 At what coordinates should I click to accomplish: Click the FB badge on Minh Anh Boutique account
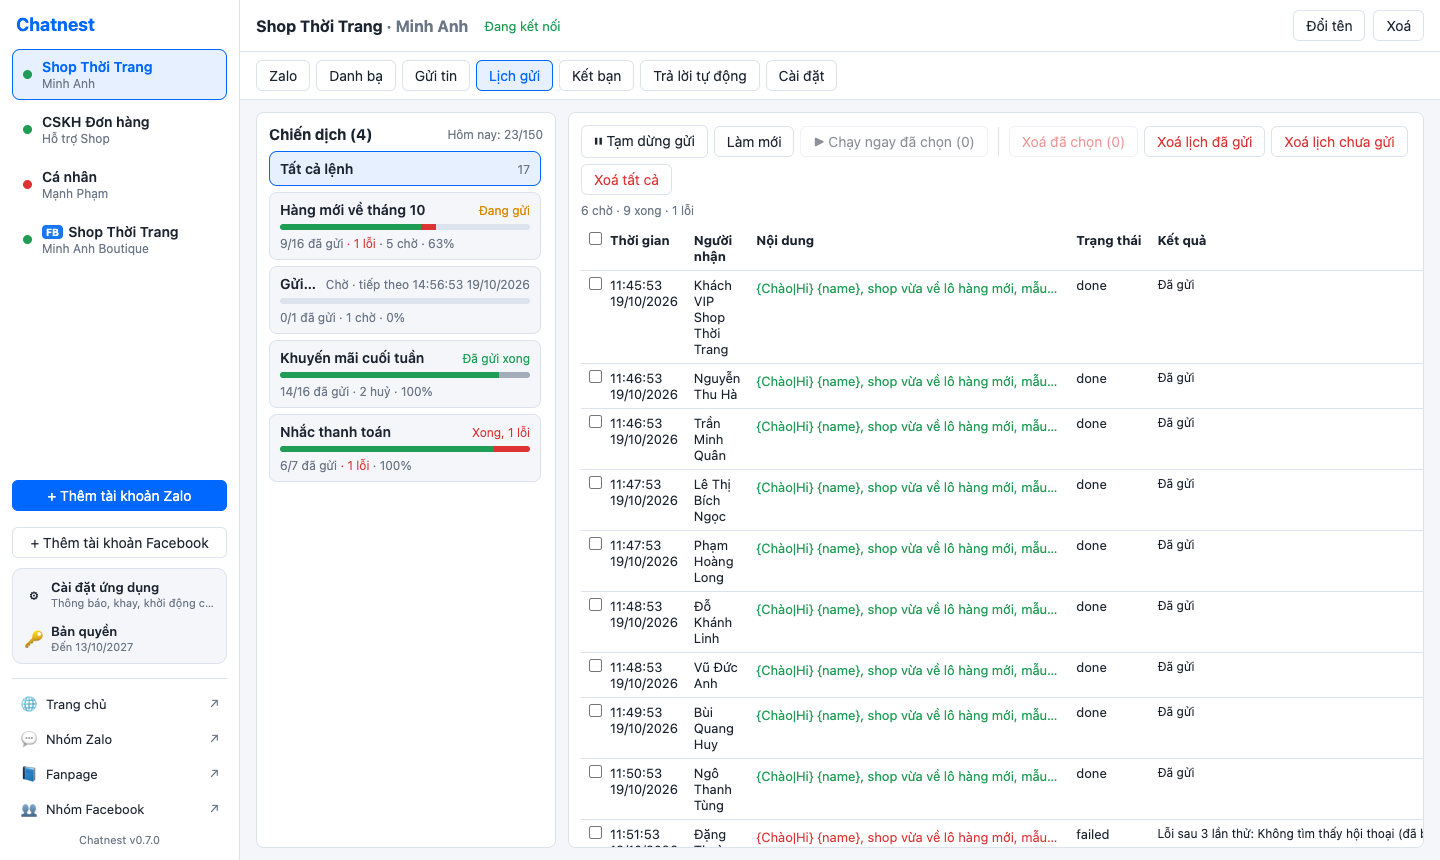52,232
